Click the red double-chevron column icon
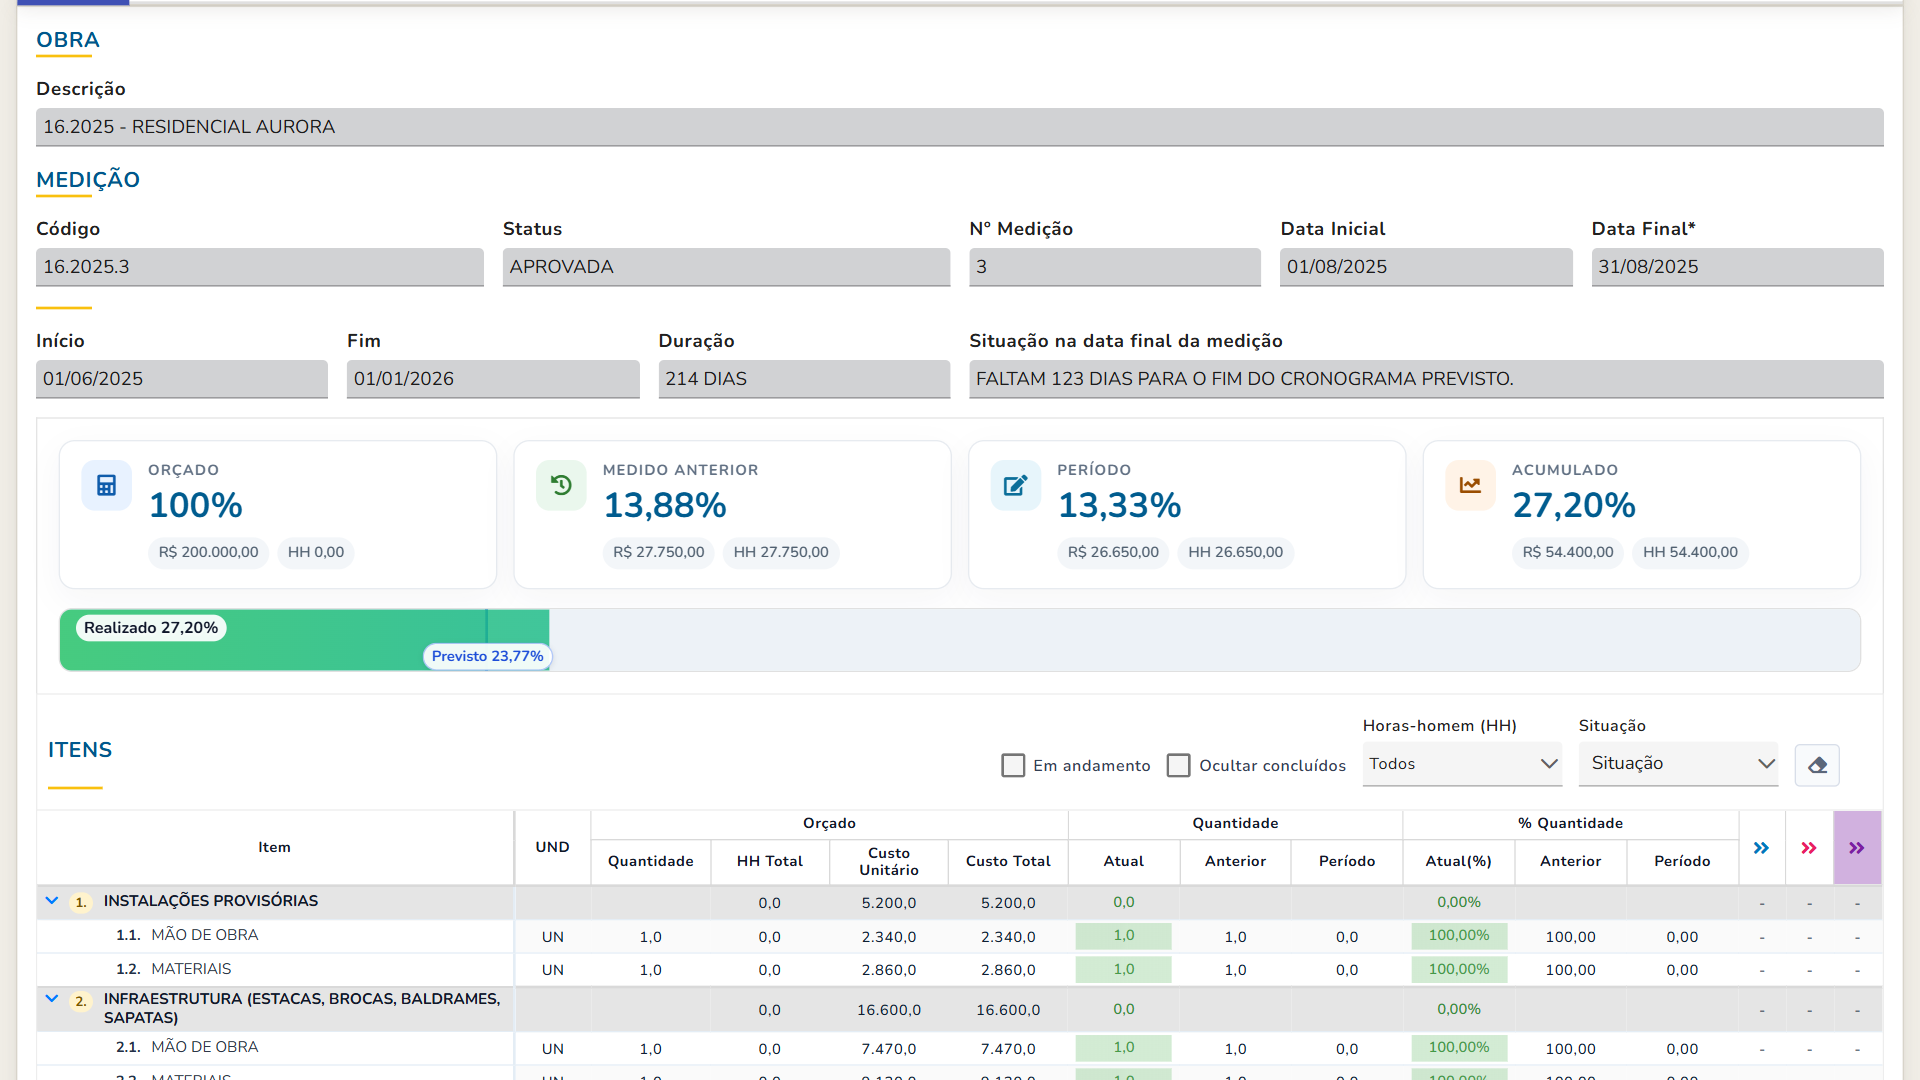Image resolution: width=1920 pixels, height=1080 pixels. coord(1809,848)
